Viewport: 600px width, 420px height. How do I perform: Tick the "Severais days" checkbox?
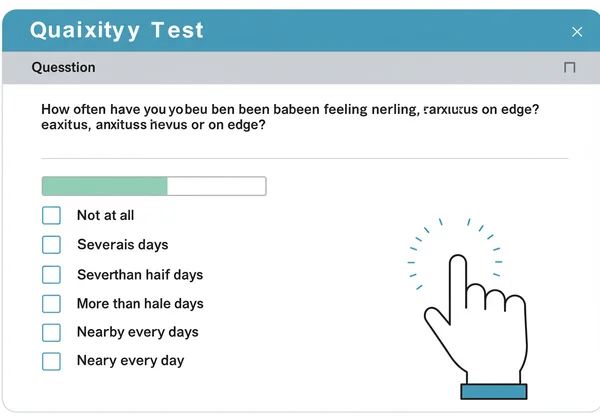(x=51, y=244)
